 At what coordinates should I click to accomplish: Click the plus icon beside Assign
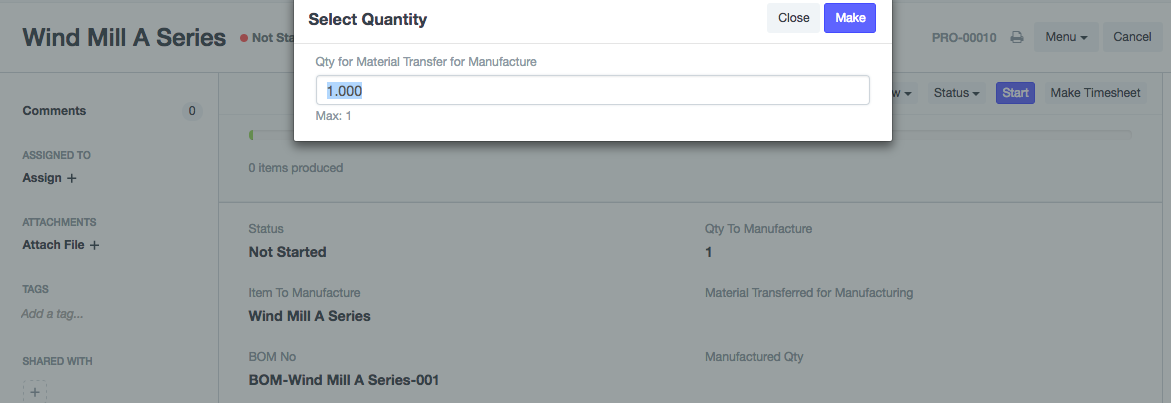click(71, 178)
